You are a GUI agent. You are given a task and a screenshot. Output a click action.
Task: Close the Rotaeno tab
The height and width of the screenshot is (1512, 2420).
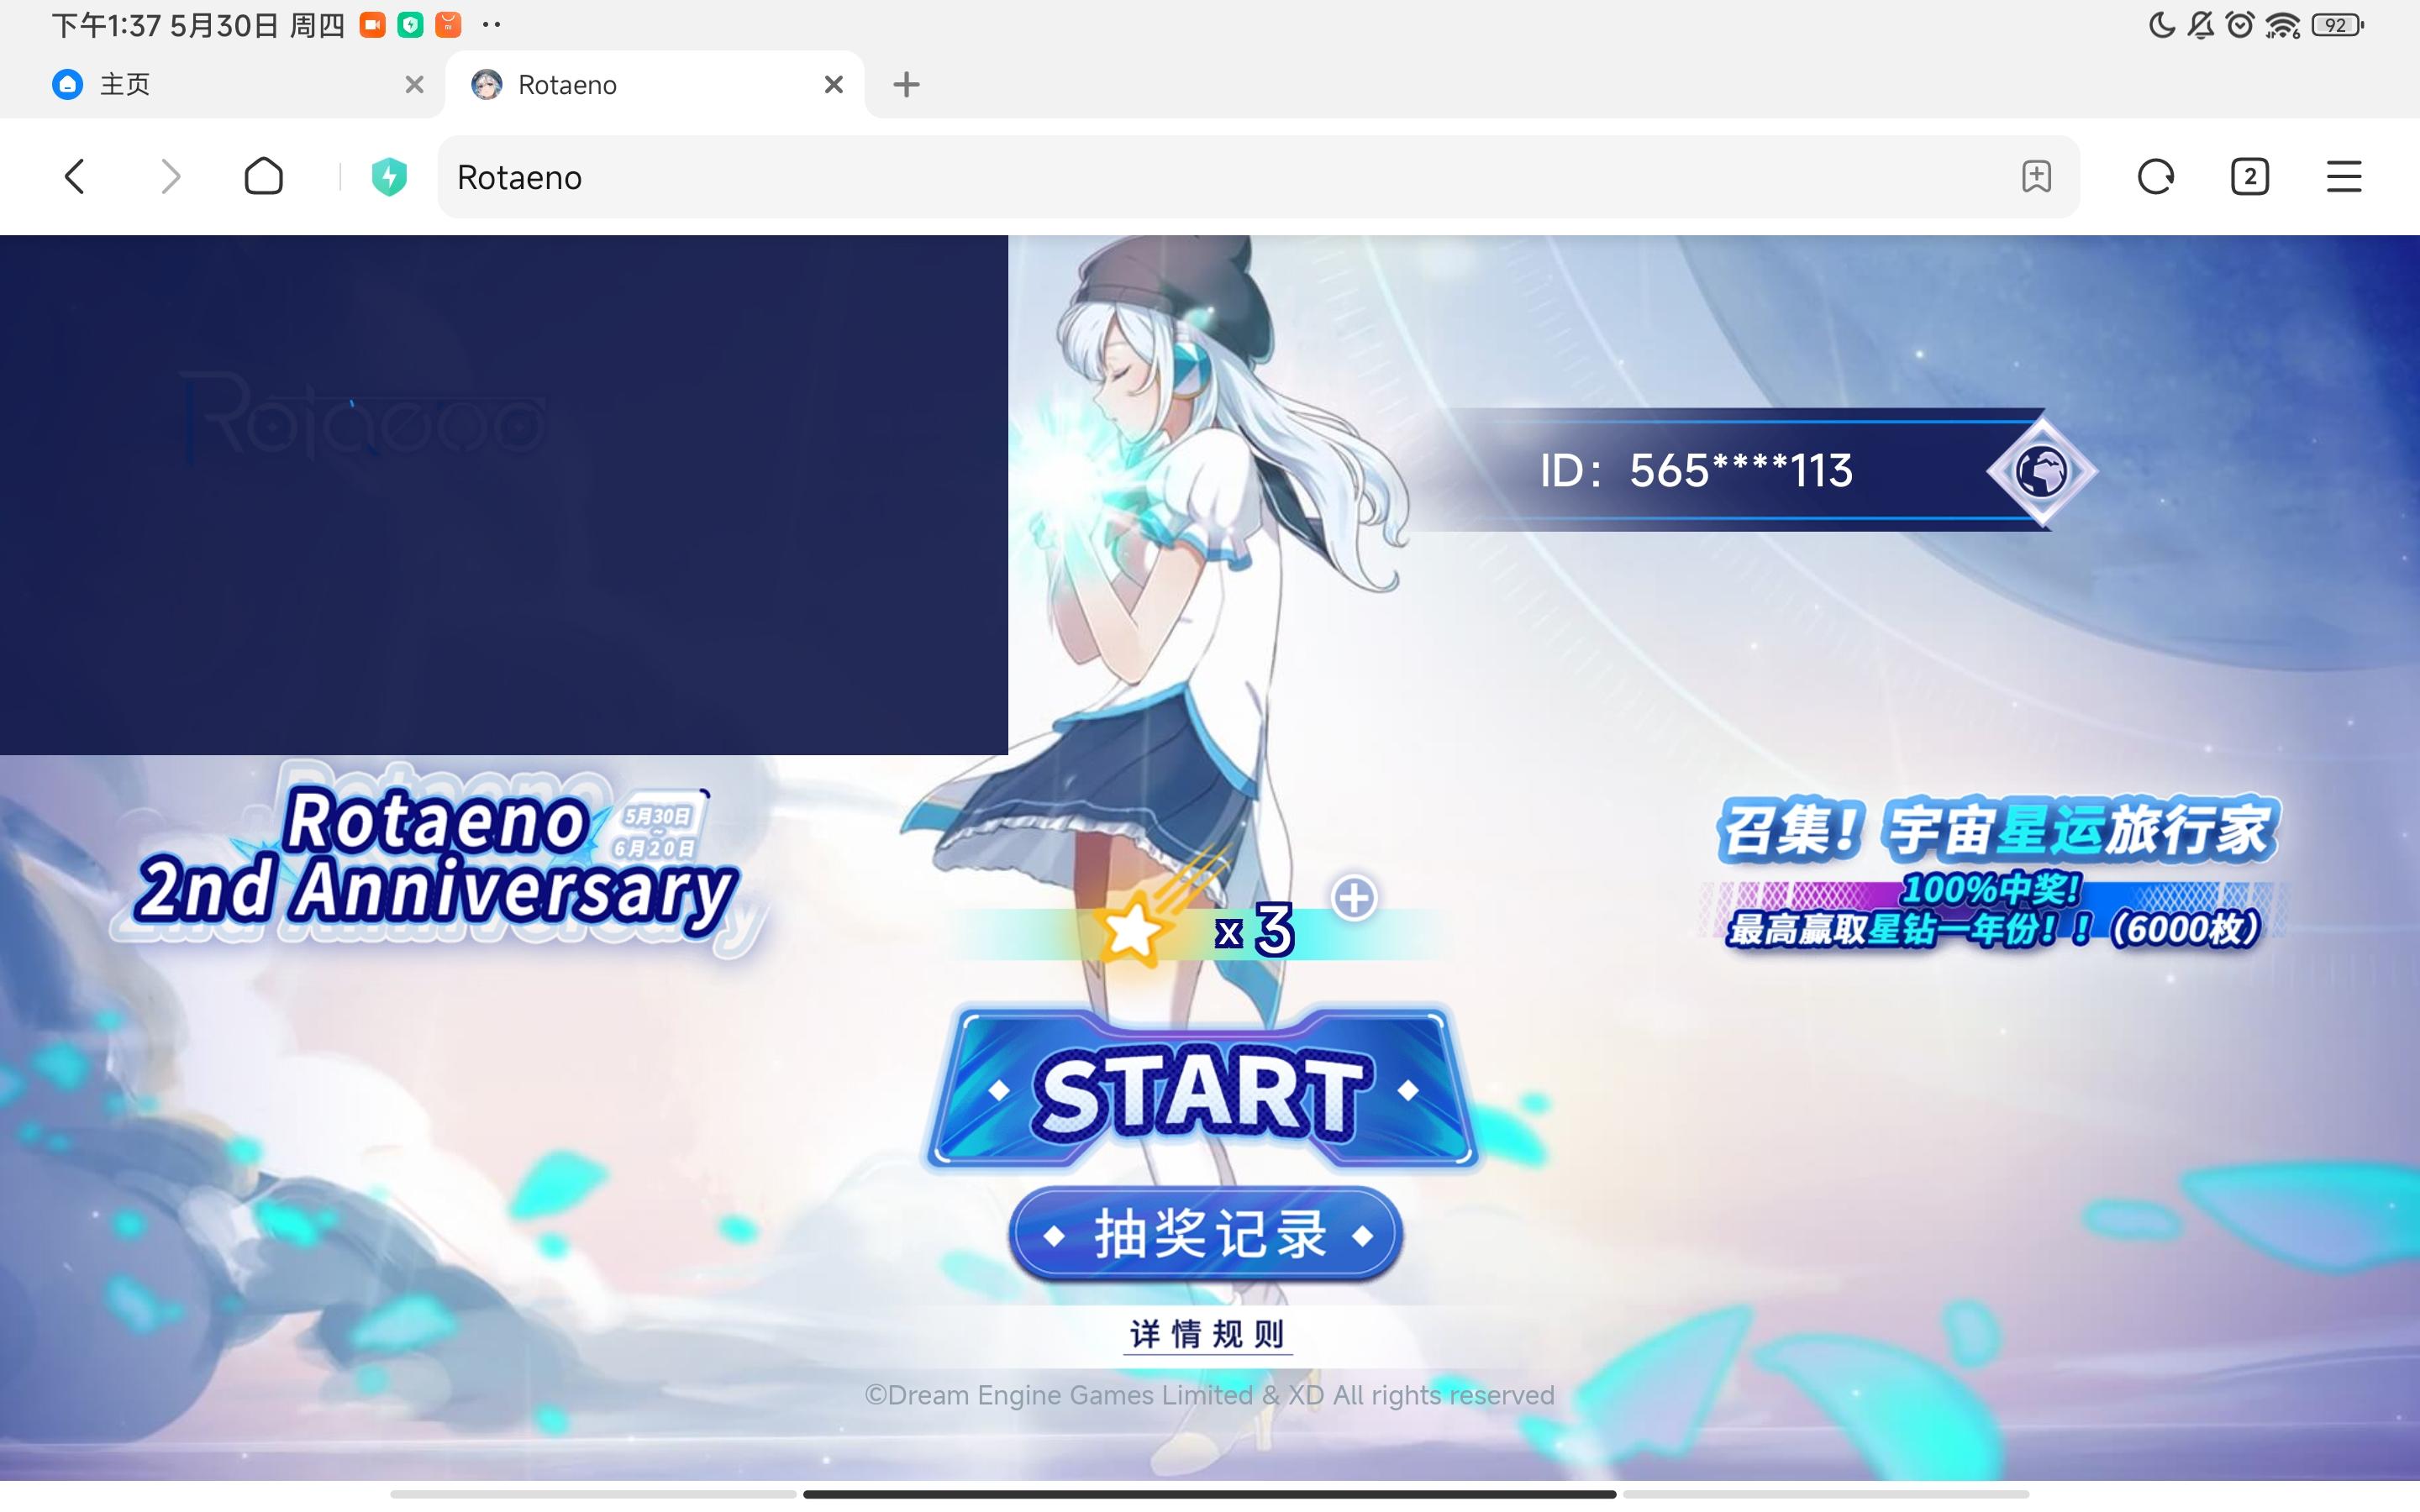tap(833, 85)
